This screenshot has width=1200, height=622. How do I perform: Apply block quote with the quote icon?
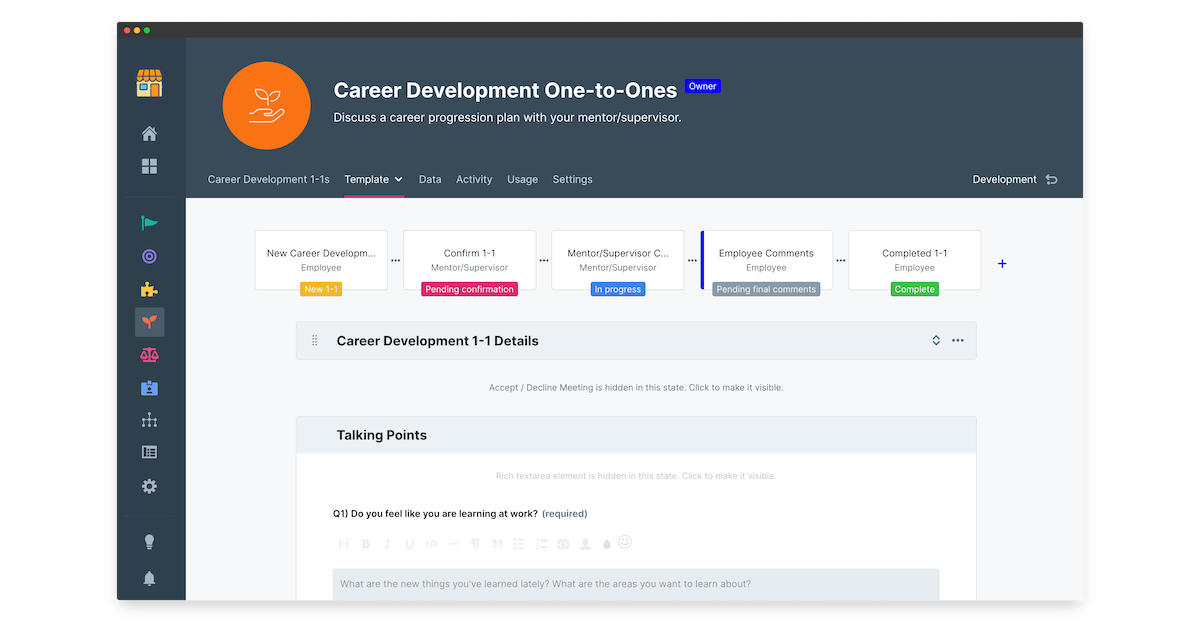(x=497, y=544)
